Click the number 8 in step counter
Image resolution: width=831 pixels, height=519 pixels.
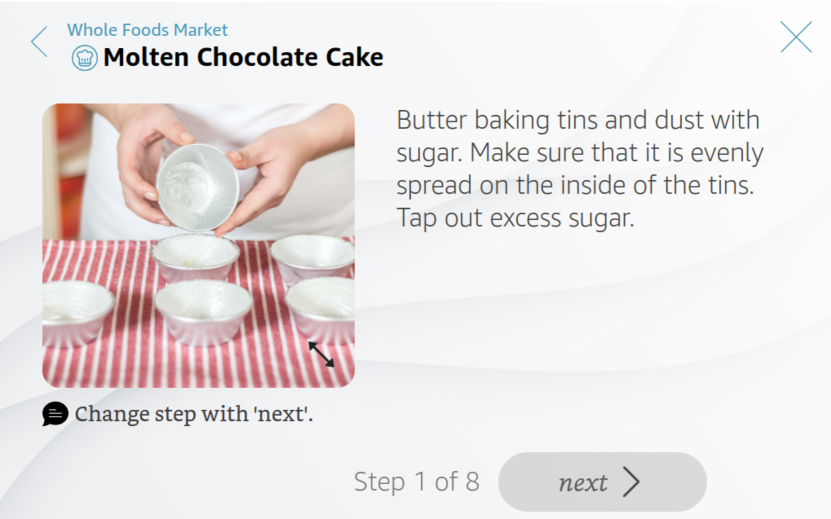[x=471, y=482]
